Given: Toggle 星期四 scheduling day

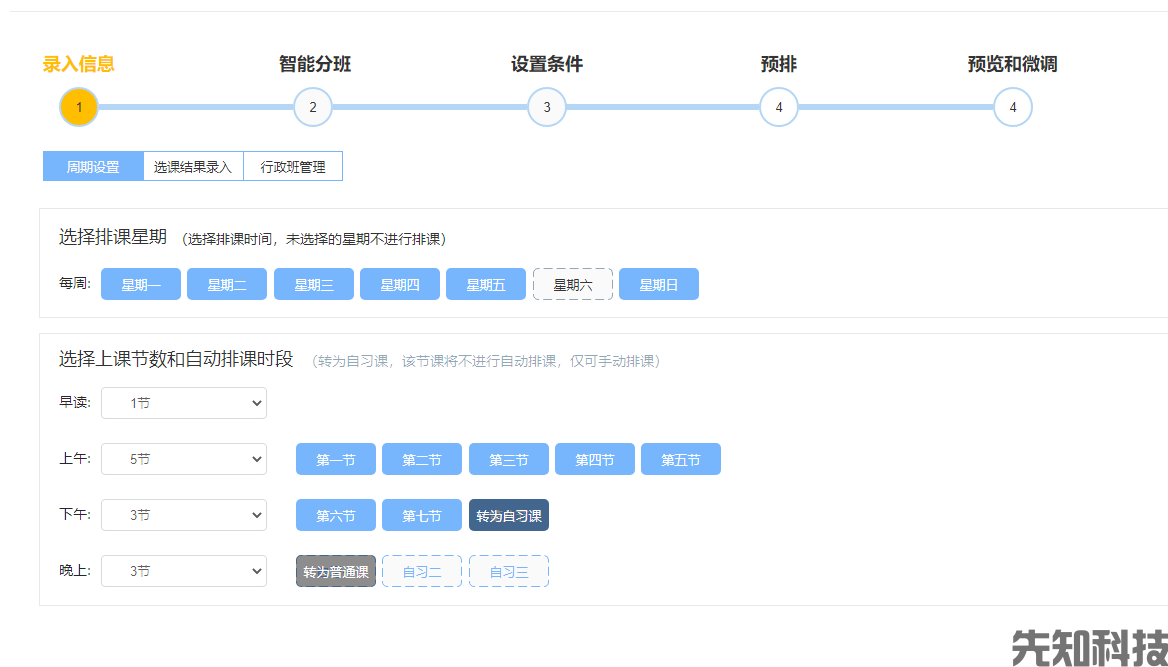Looking at the screenshot, I should pyautogui.click(x=400, y=285).
